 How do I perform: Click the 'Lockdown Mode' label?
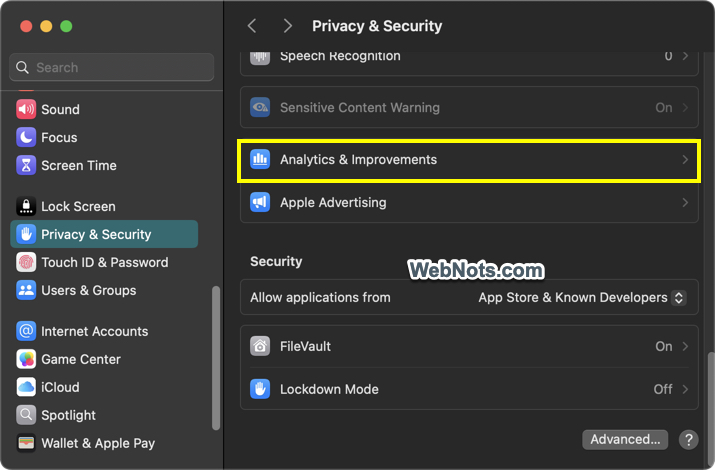pyautogui.click(x=329, y=389)
